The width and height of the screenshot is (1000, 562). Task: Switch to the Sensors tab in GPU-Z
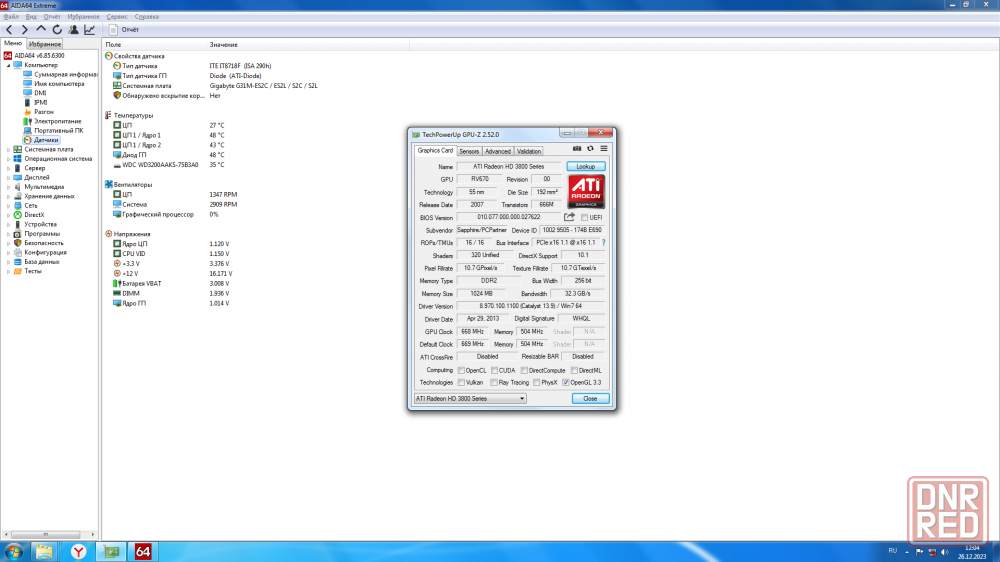tap(469, 151)
